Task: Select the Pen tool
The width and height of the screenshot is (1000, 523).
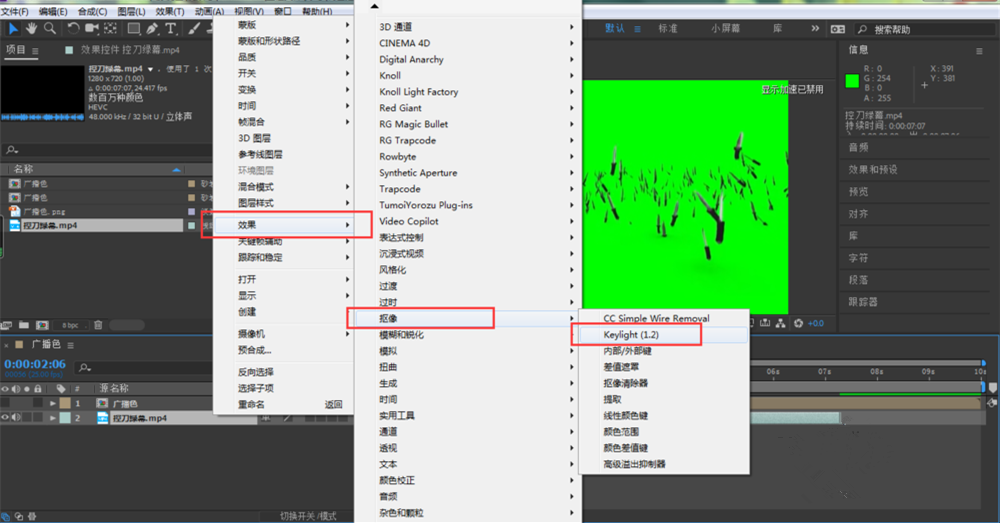Action: (x=152, y=28)
